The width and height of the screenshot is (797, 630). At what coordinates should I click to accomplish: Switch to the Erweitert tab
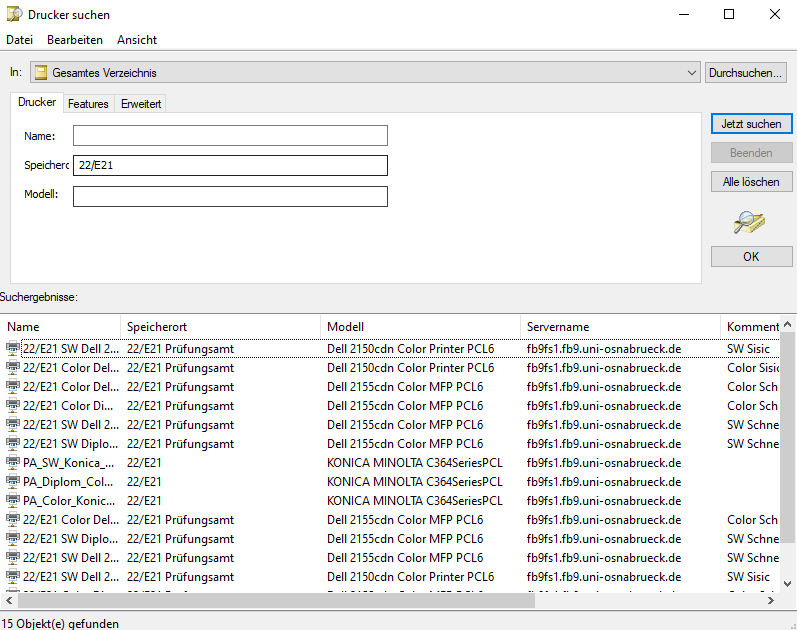[141, 104]
